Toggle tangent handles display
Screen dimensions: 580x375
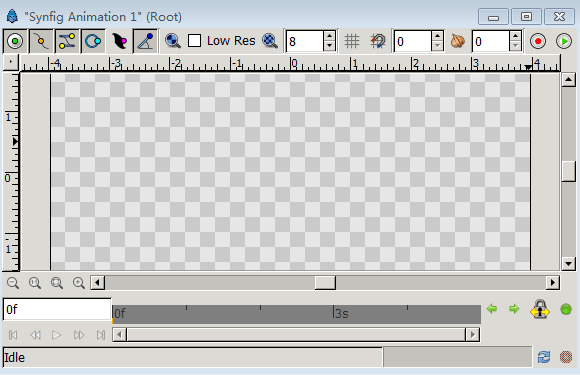point(67,41)
